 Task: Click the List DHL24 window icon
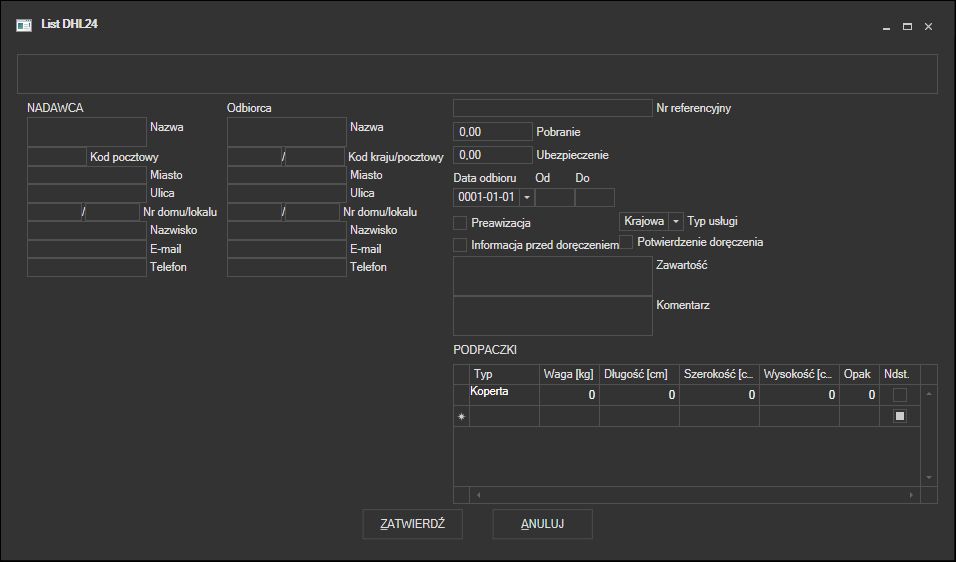click(24, 25)
